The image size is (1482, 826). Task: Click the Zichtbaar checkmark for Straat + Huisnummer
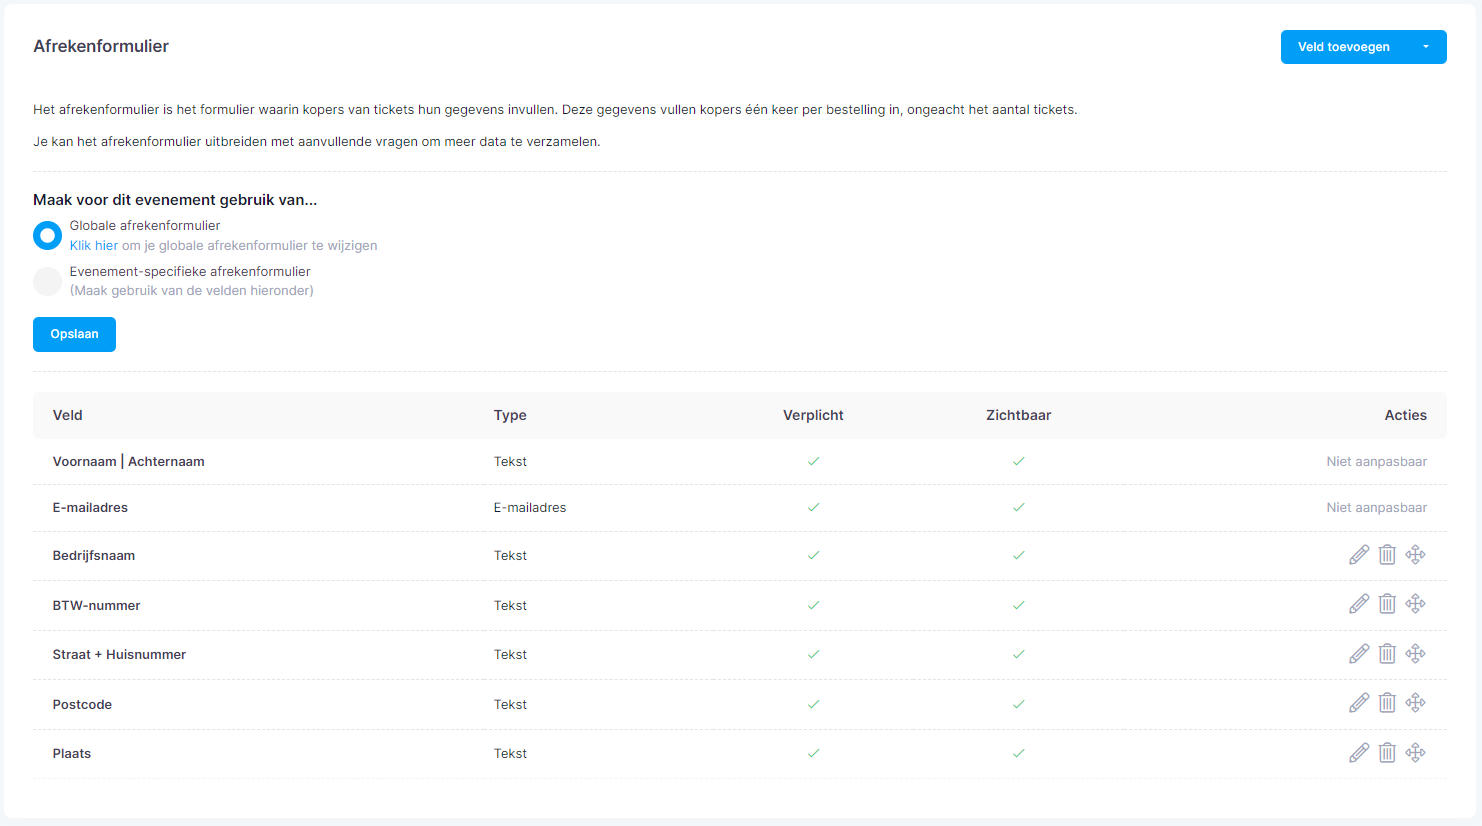pos(1018,654)
